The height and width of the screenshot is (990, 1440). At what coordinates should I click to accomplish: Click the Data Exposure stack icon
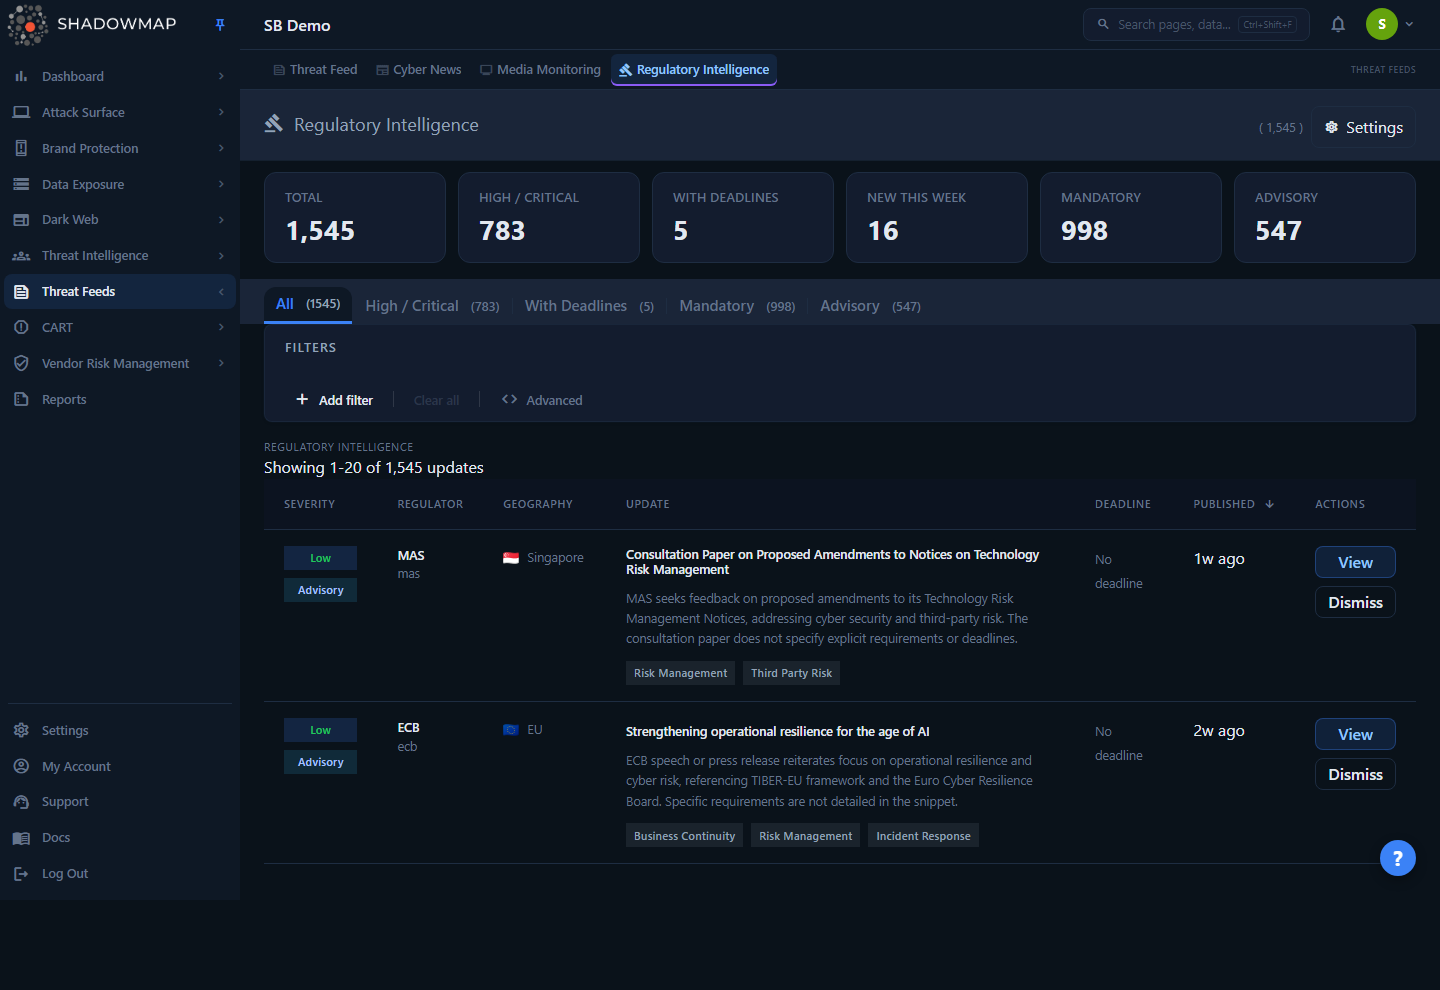tap(21, 184)
